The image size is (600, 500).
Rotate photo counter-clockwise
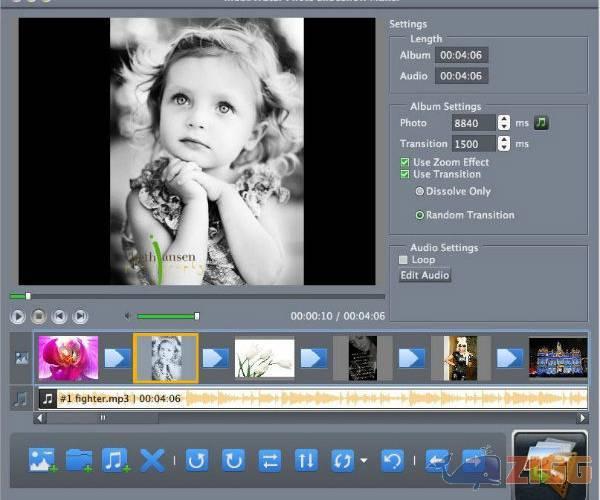pyautogui.click(x=197, y=461)
